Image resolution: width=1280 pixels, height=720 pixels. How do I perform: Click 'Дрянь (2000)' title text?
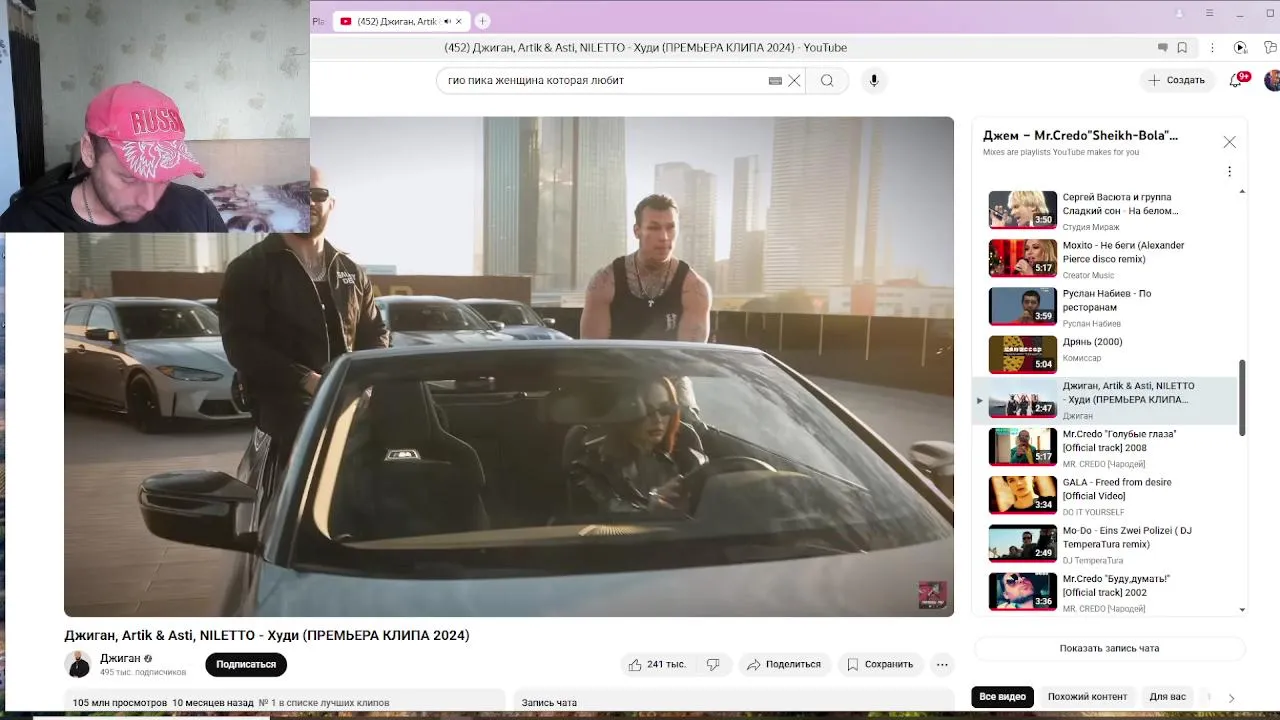[1092, 342]
